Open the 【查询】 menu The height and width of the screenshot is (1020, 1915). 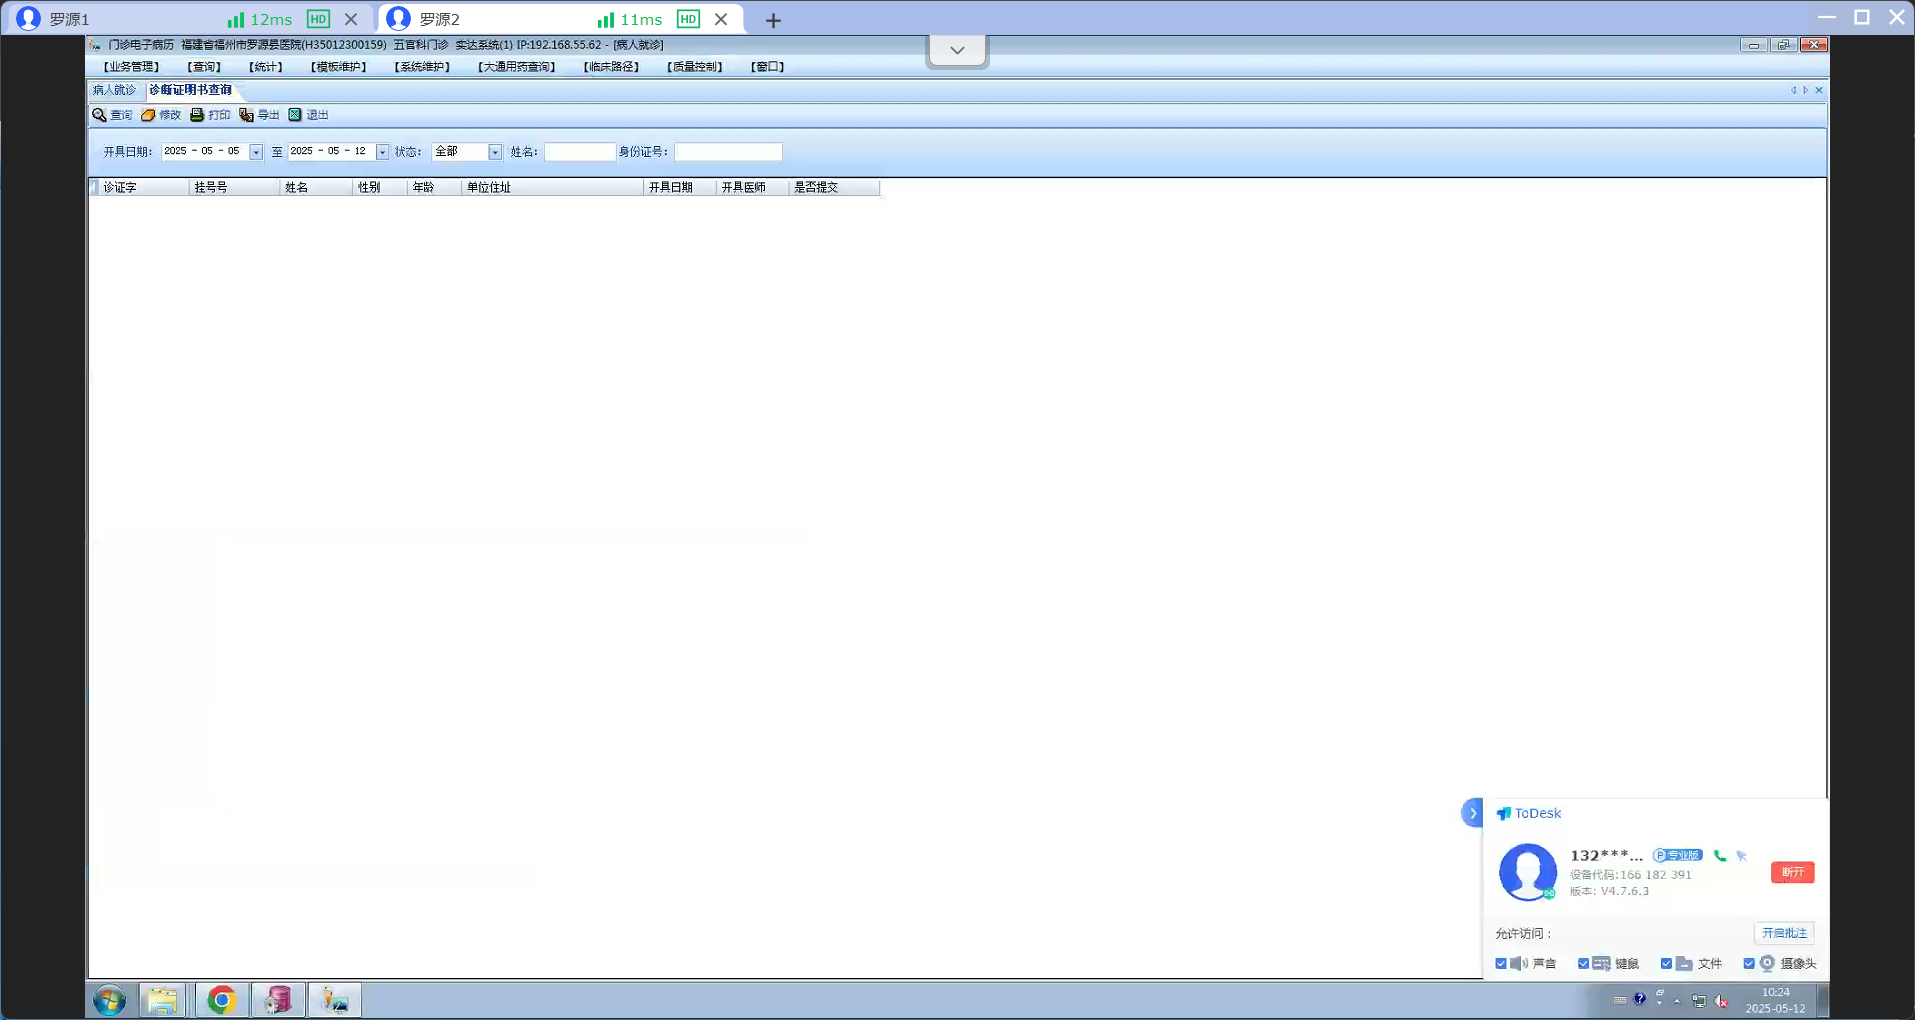coord(204,67)
